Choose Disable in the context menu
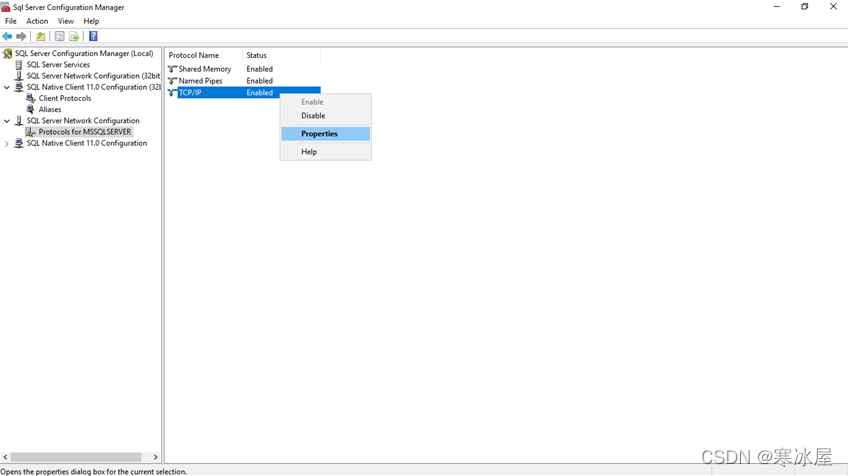848x476 pixels. tap(326, 116)
